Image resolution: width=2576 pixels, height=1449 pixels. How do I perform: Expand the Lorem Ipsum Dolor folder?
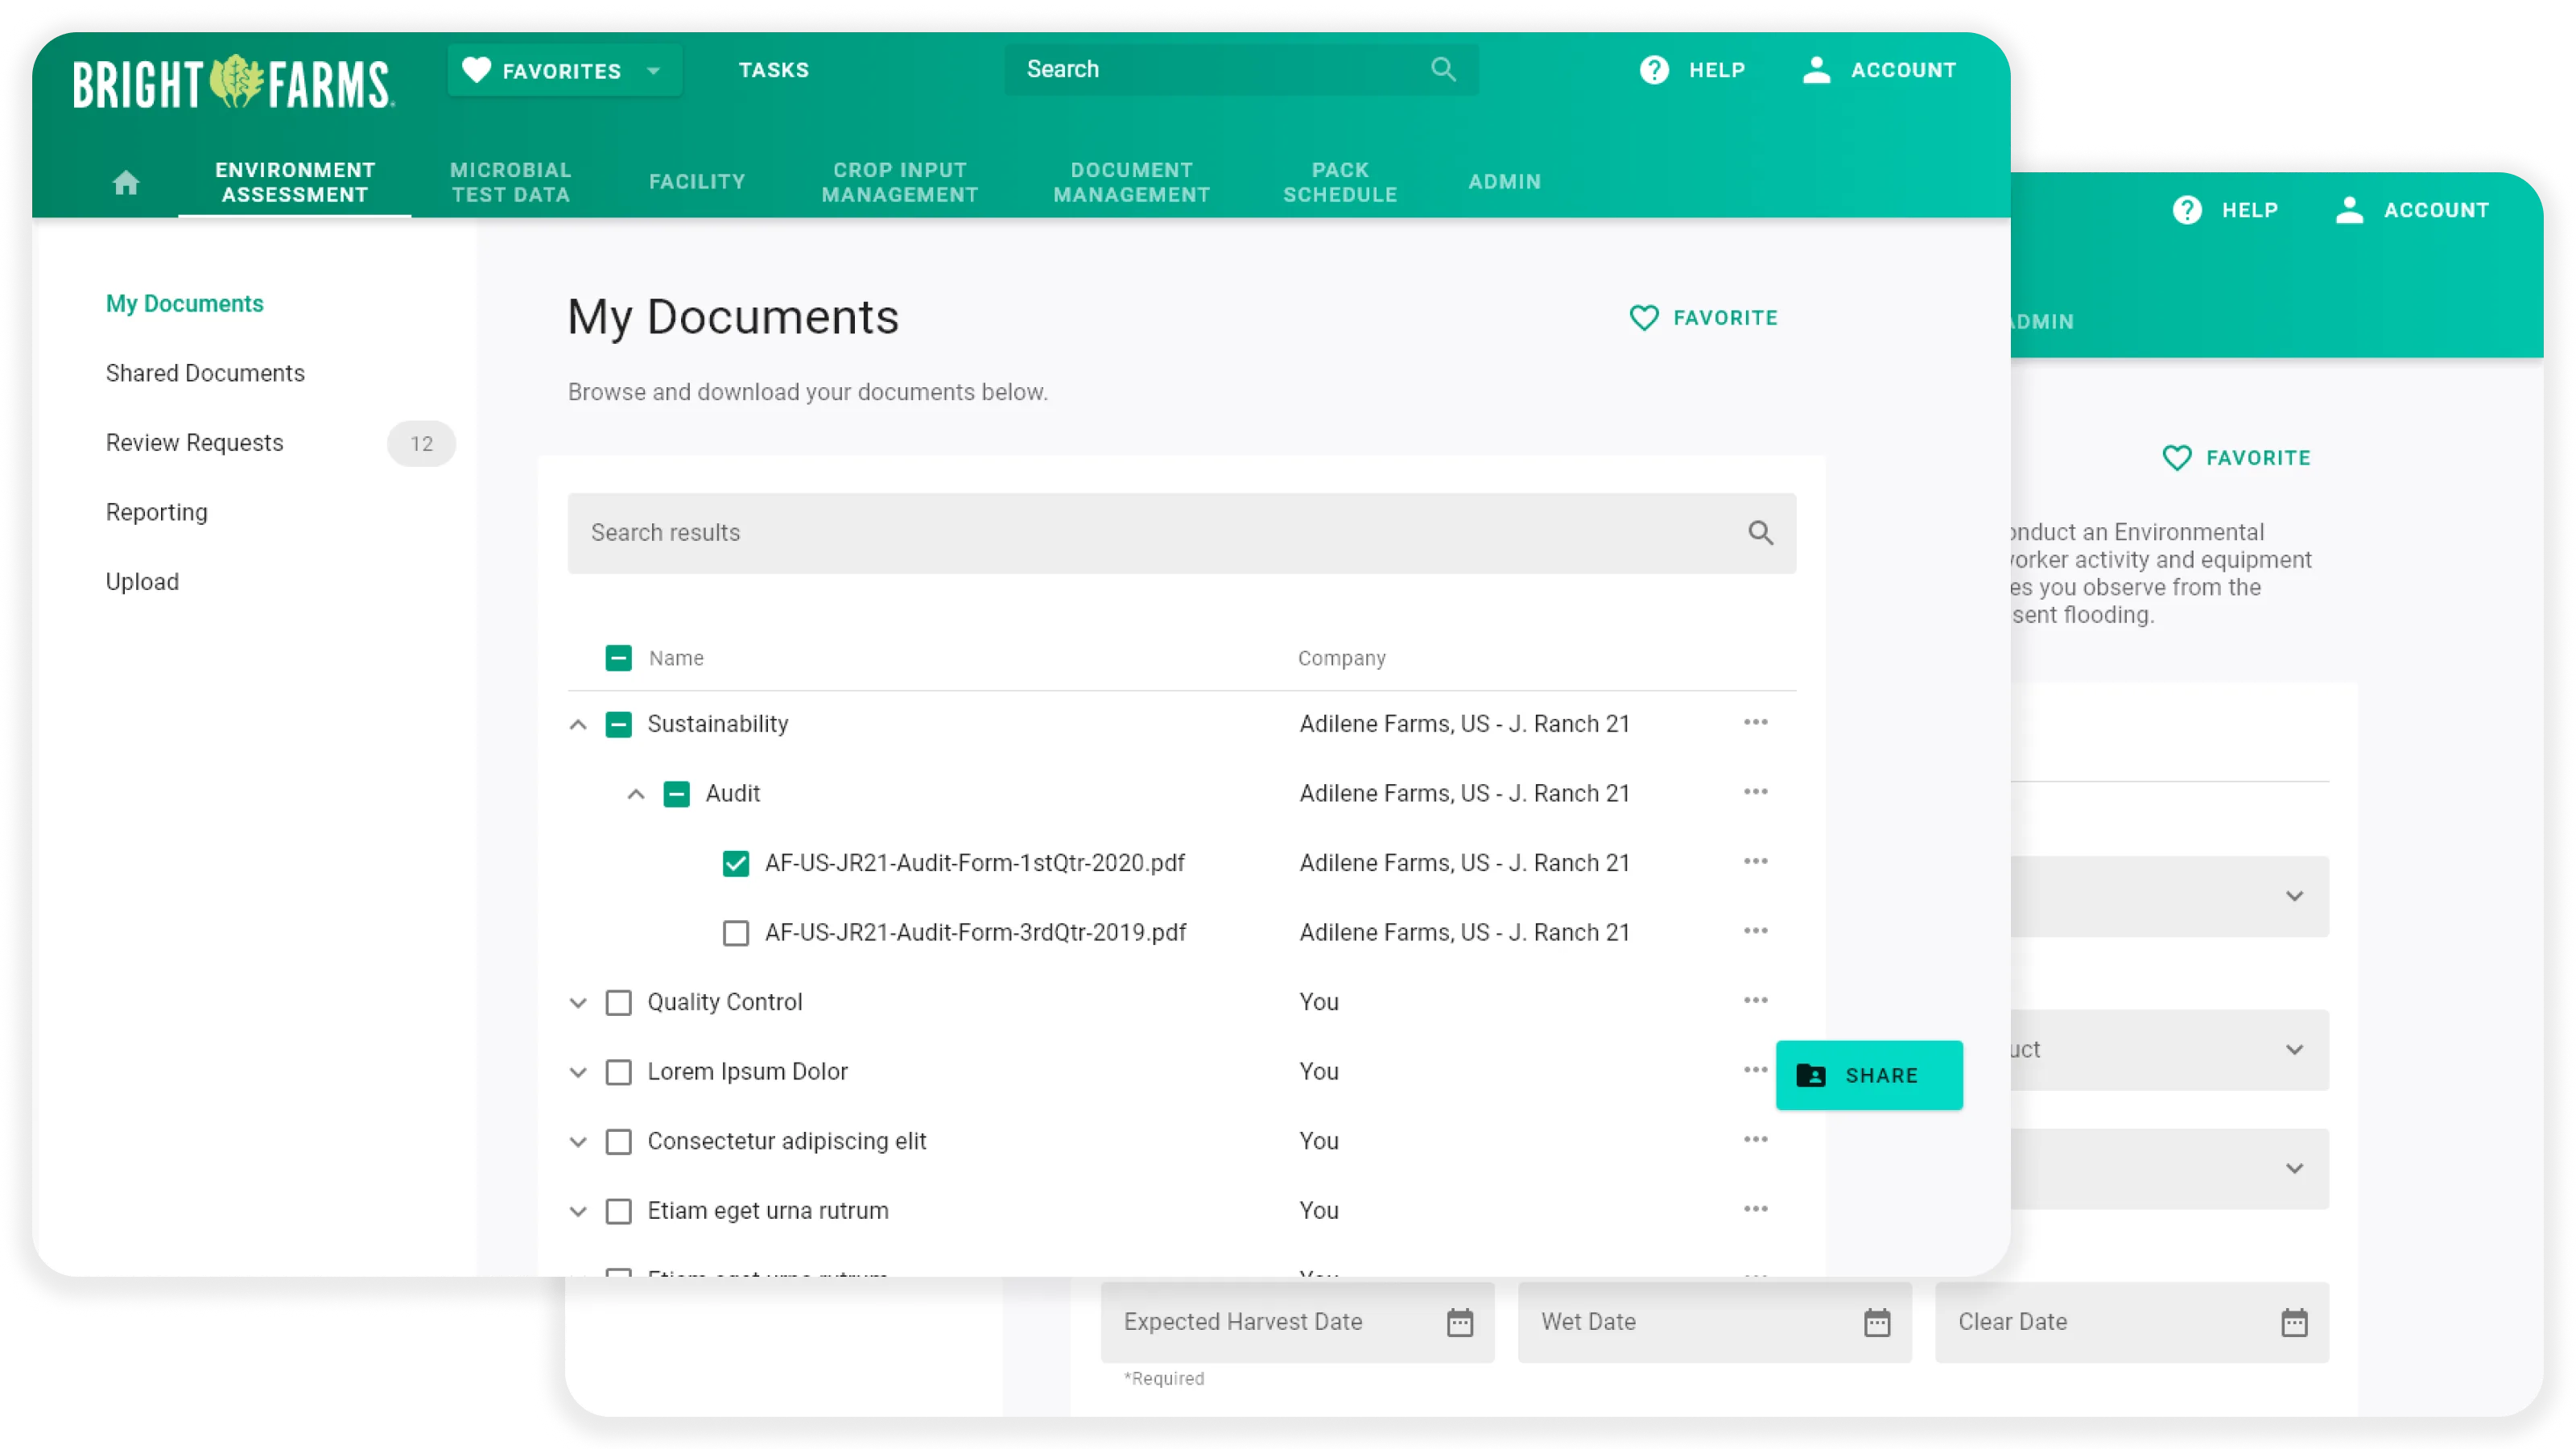point(578,1072)
